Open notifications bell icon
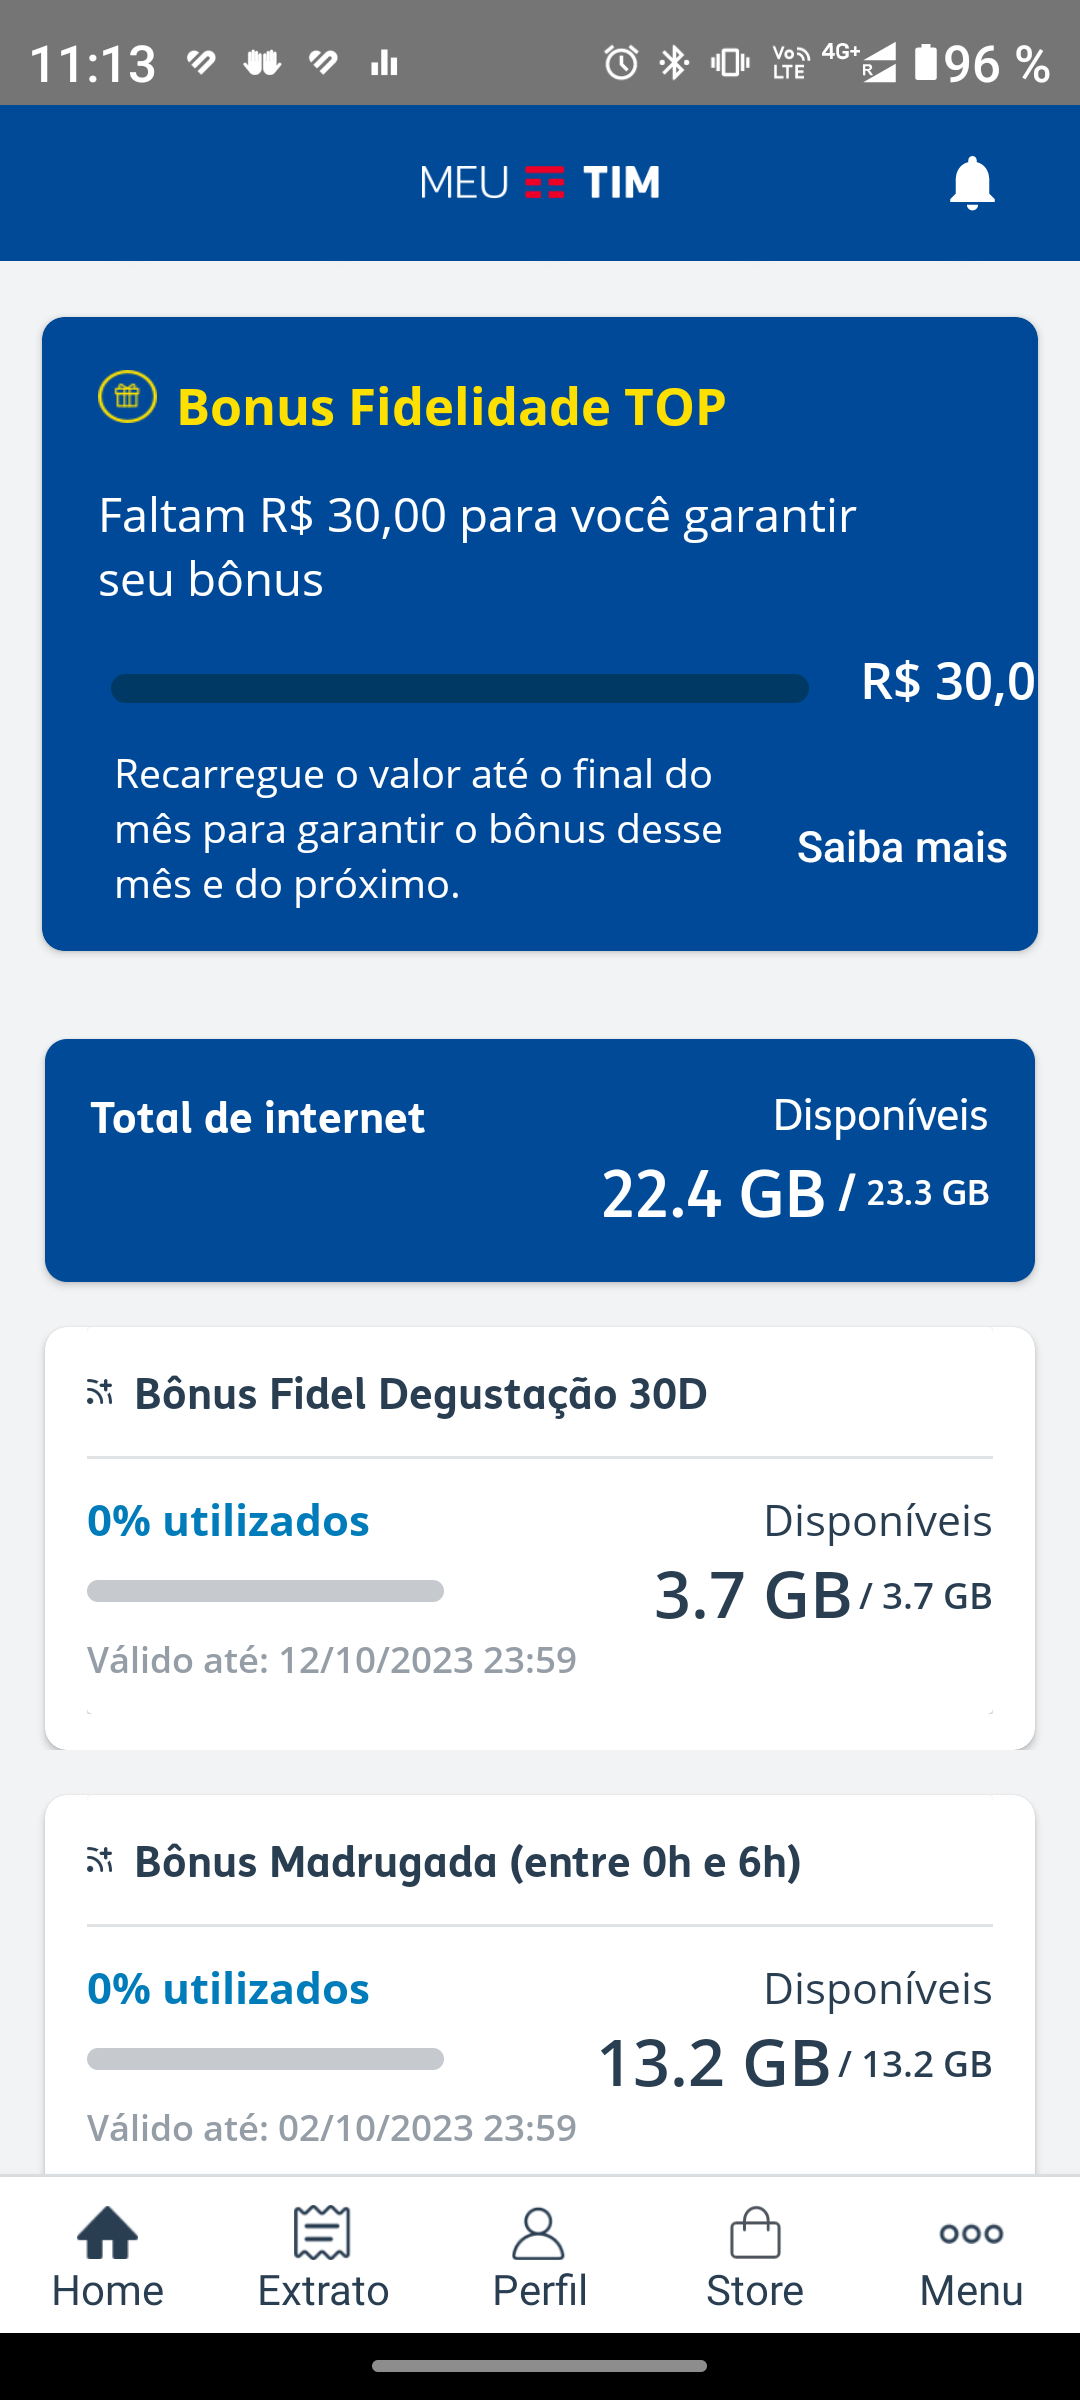The width and height of the screenshot is (1080, 2400). 971,183
